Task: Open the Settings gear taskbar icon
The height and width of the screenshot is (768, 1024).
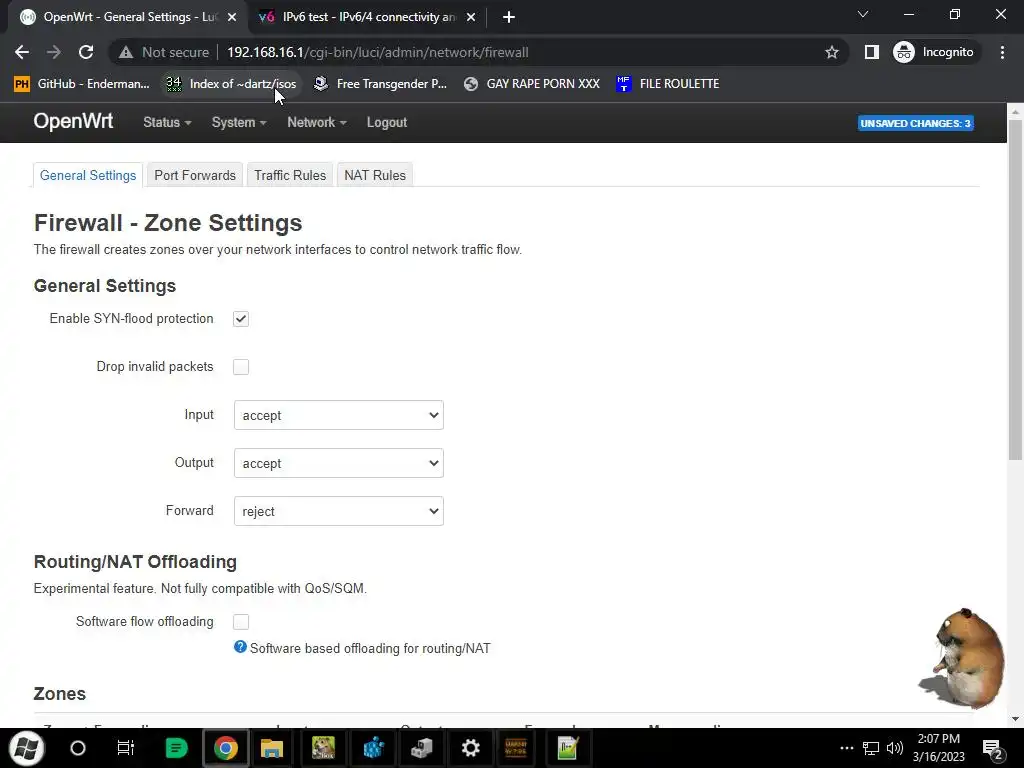Action: (x=470, y=748)
